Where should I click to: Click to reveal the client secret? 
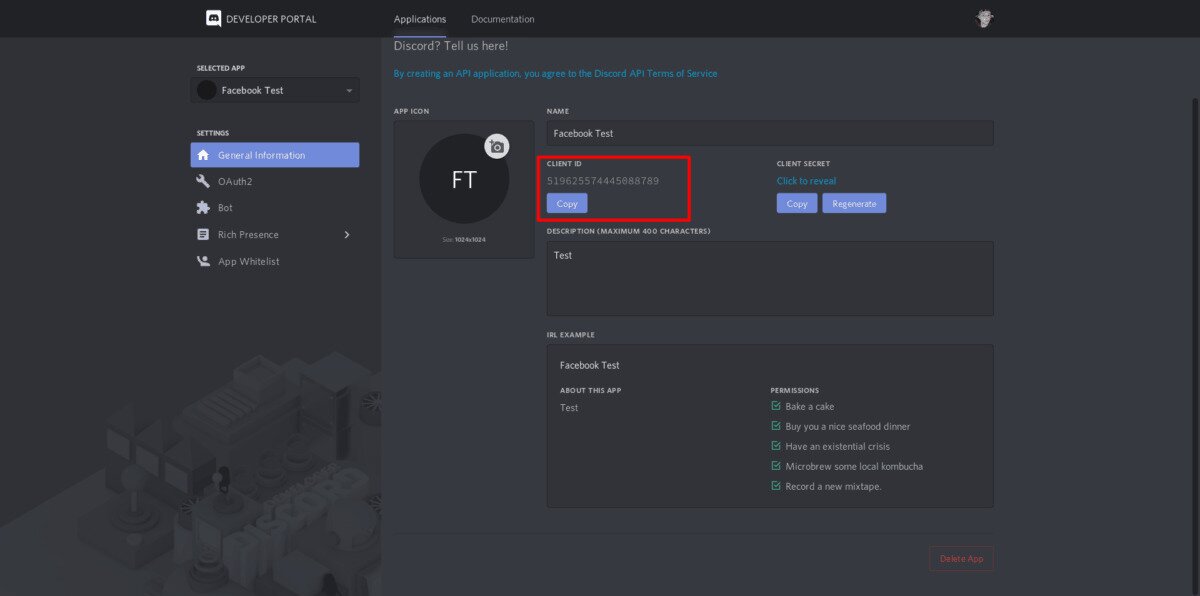tap(806, 181)
